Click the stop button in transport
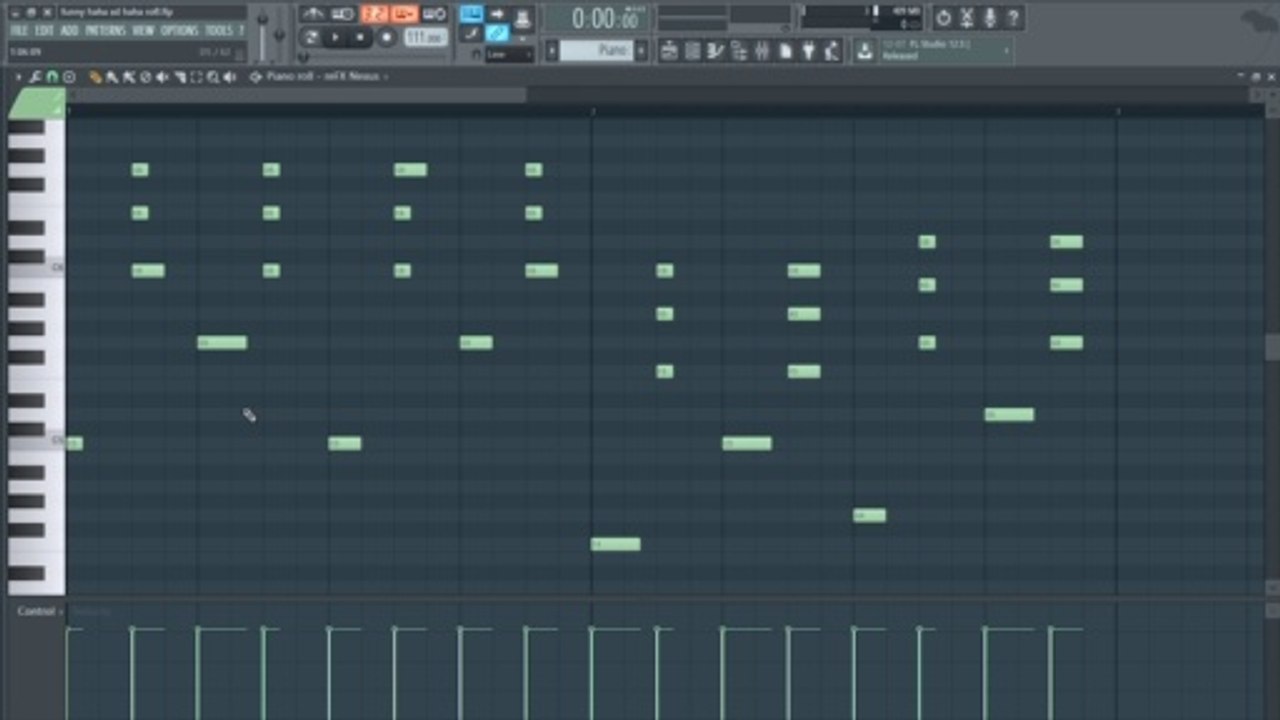 (360, 37)
